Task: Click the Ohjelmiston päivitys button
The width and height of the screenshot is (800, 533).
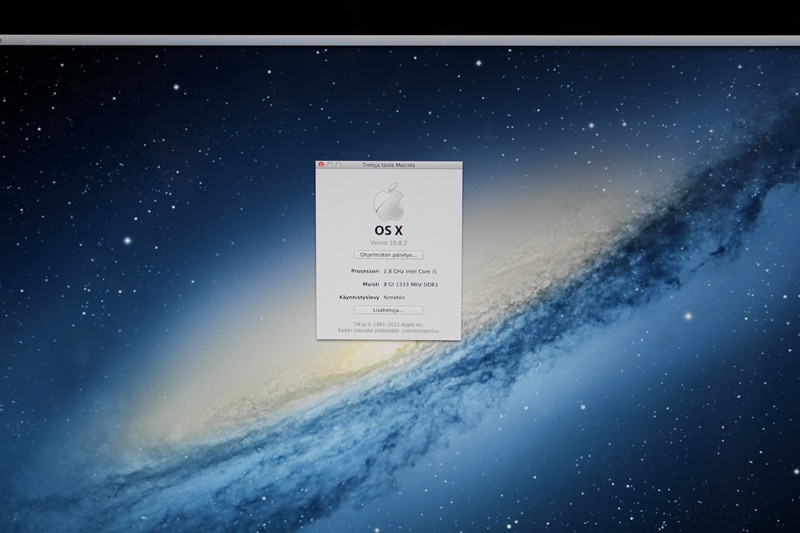Action: (389, 255)
